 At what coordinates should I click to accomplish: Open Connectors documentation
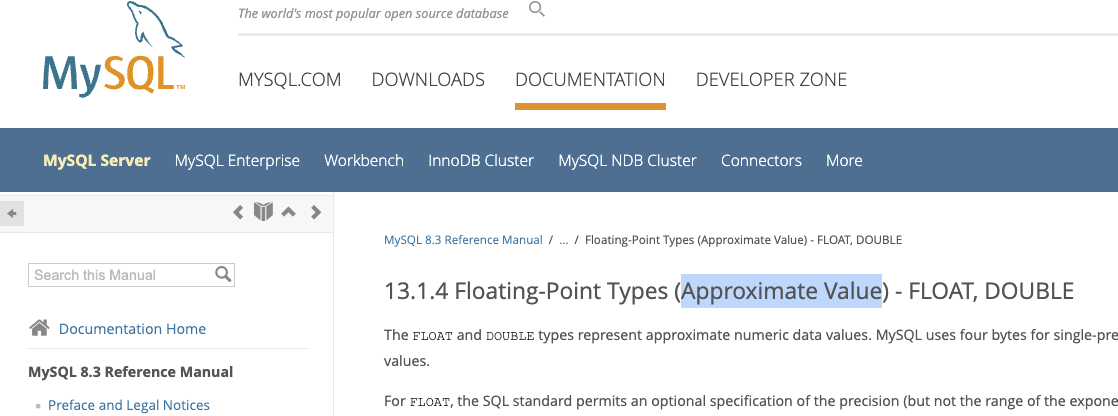click(761, 161)
